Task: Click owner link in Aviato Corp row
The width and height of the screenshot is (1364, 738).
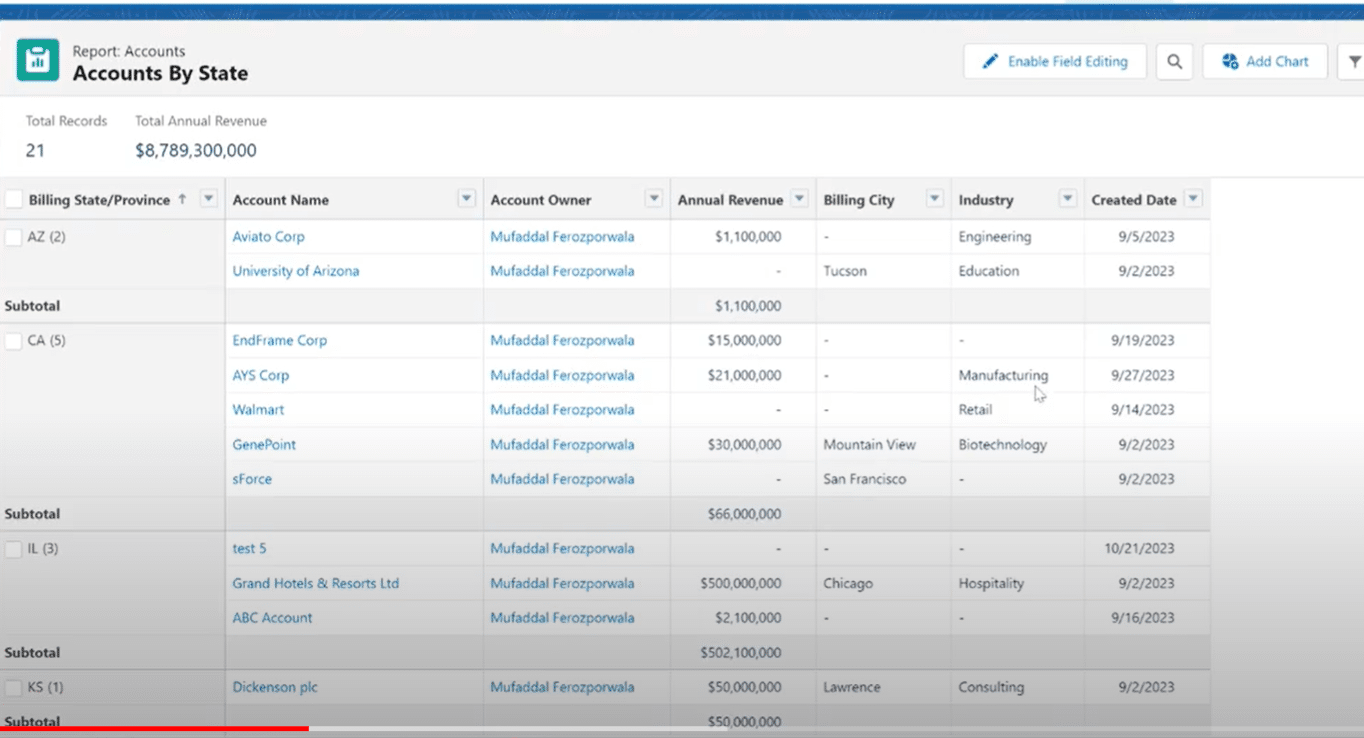Action: pyautogui.click(x=562, y=237)
